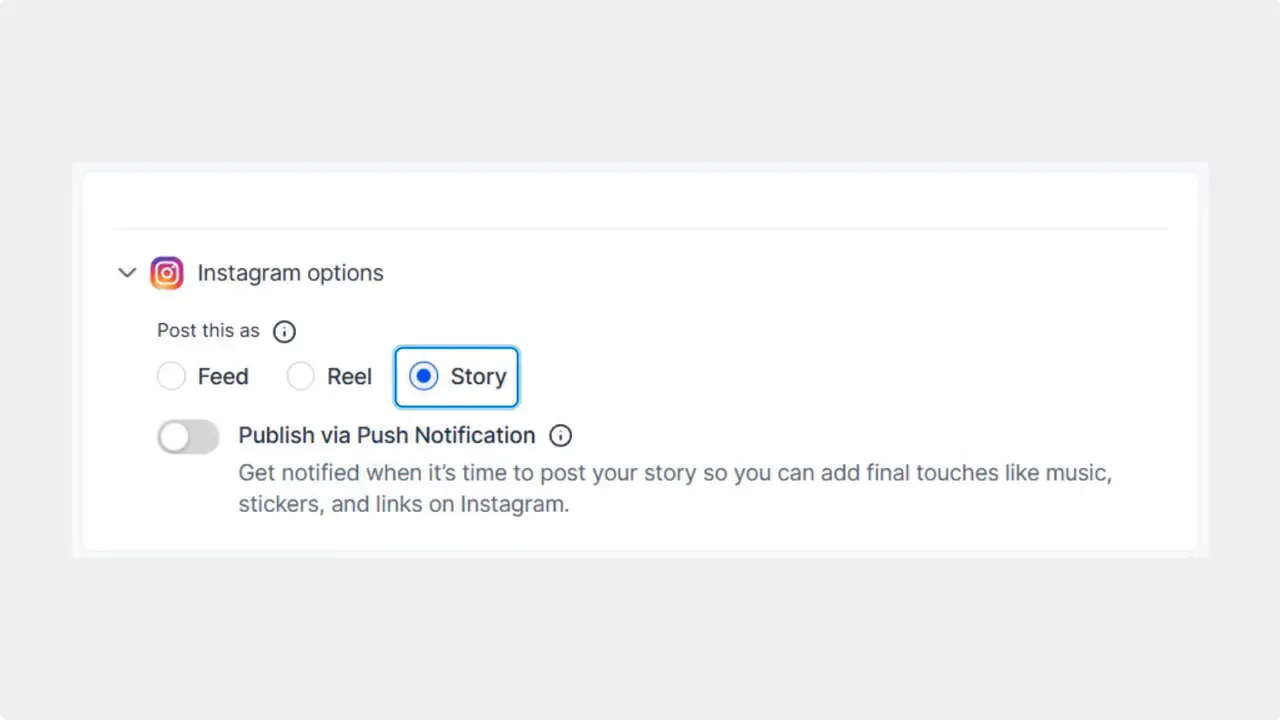Click the 'Publish via Push Notification' label

387,435
